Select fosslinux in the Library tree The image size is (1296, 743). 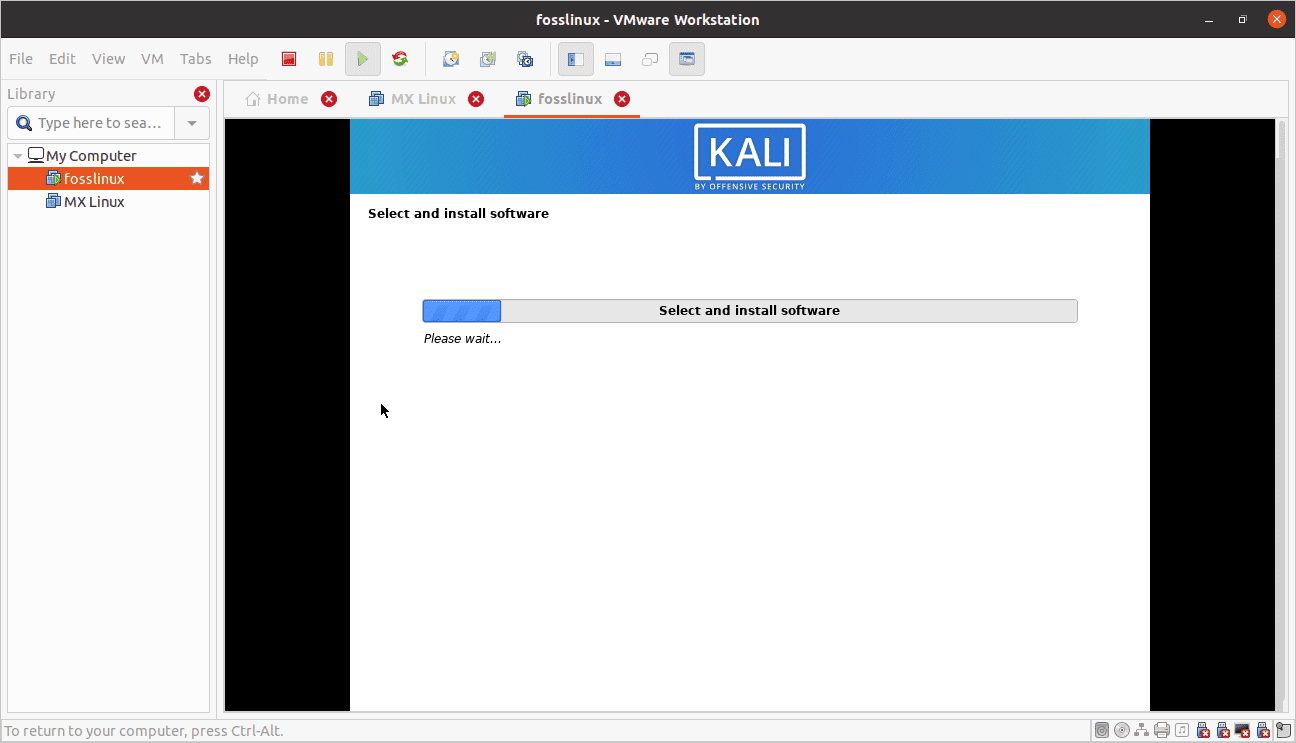coord(108,178)
